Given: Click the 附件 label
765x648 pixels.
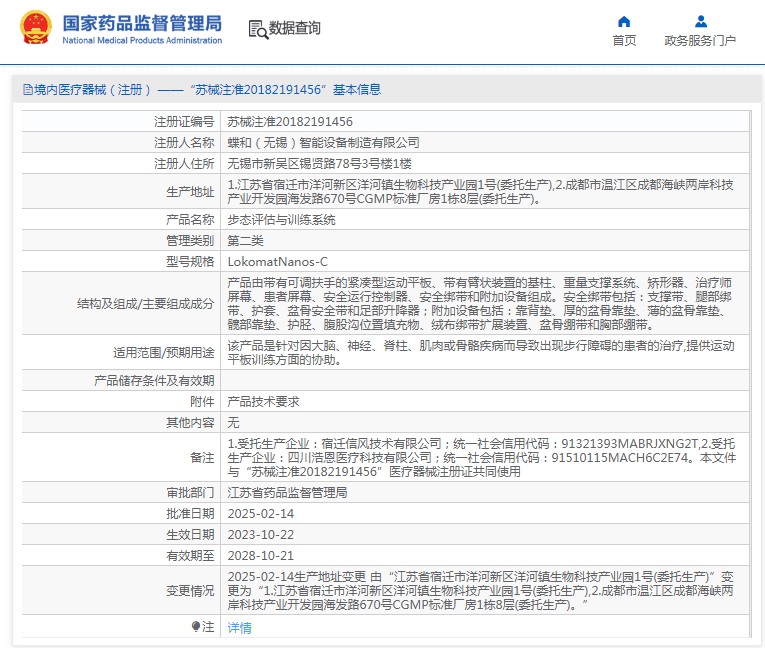Looking at the screenshot, I should (202, 402).
